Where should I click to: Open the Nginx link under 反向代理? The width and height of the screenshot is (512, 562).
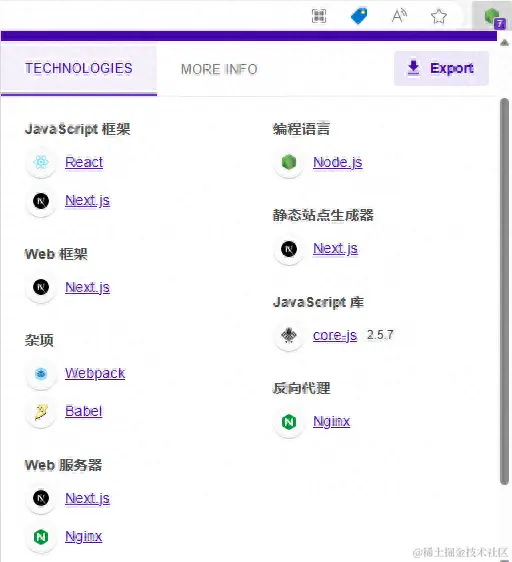coord(332,422)
